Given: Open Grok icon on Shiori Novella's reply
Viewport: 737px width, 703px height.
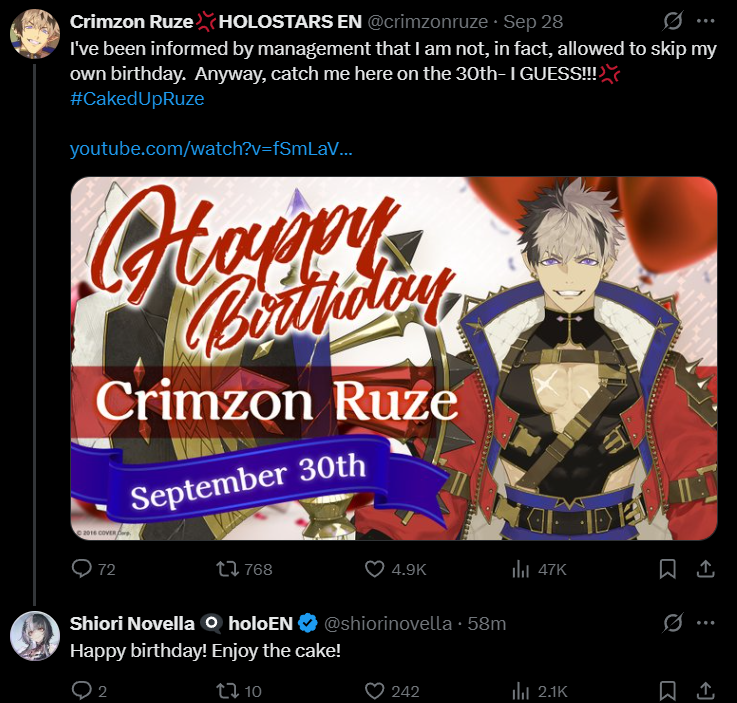Looking at the screenshot, I should (x=673, y=623).
